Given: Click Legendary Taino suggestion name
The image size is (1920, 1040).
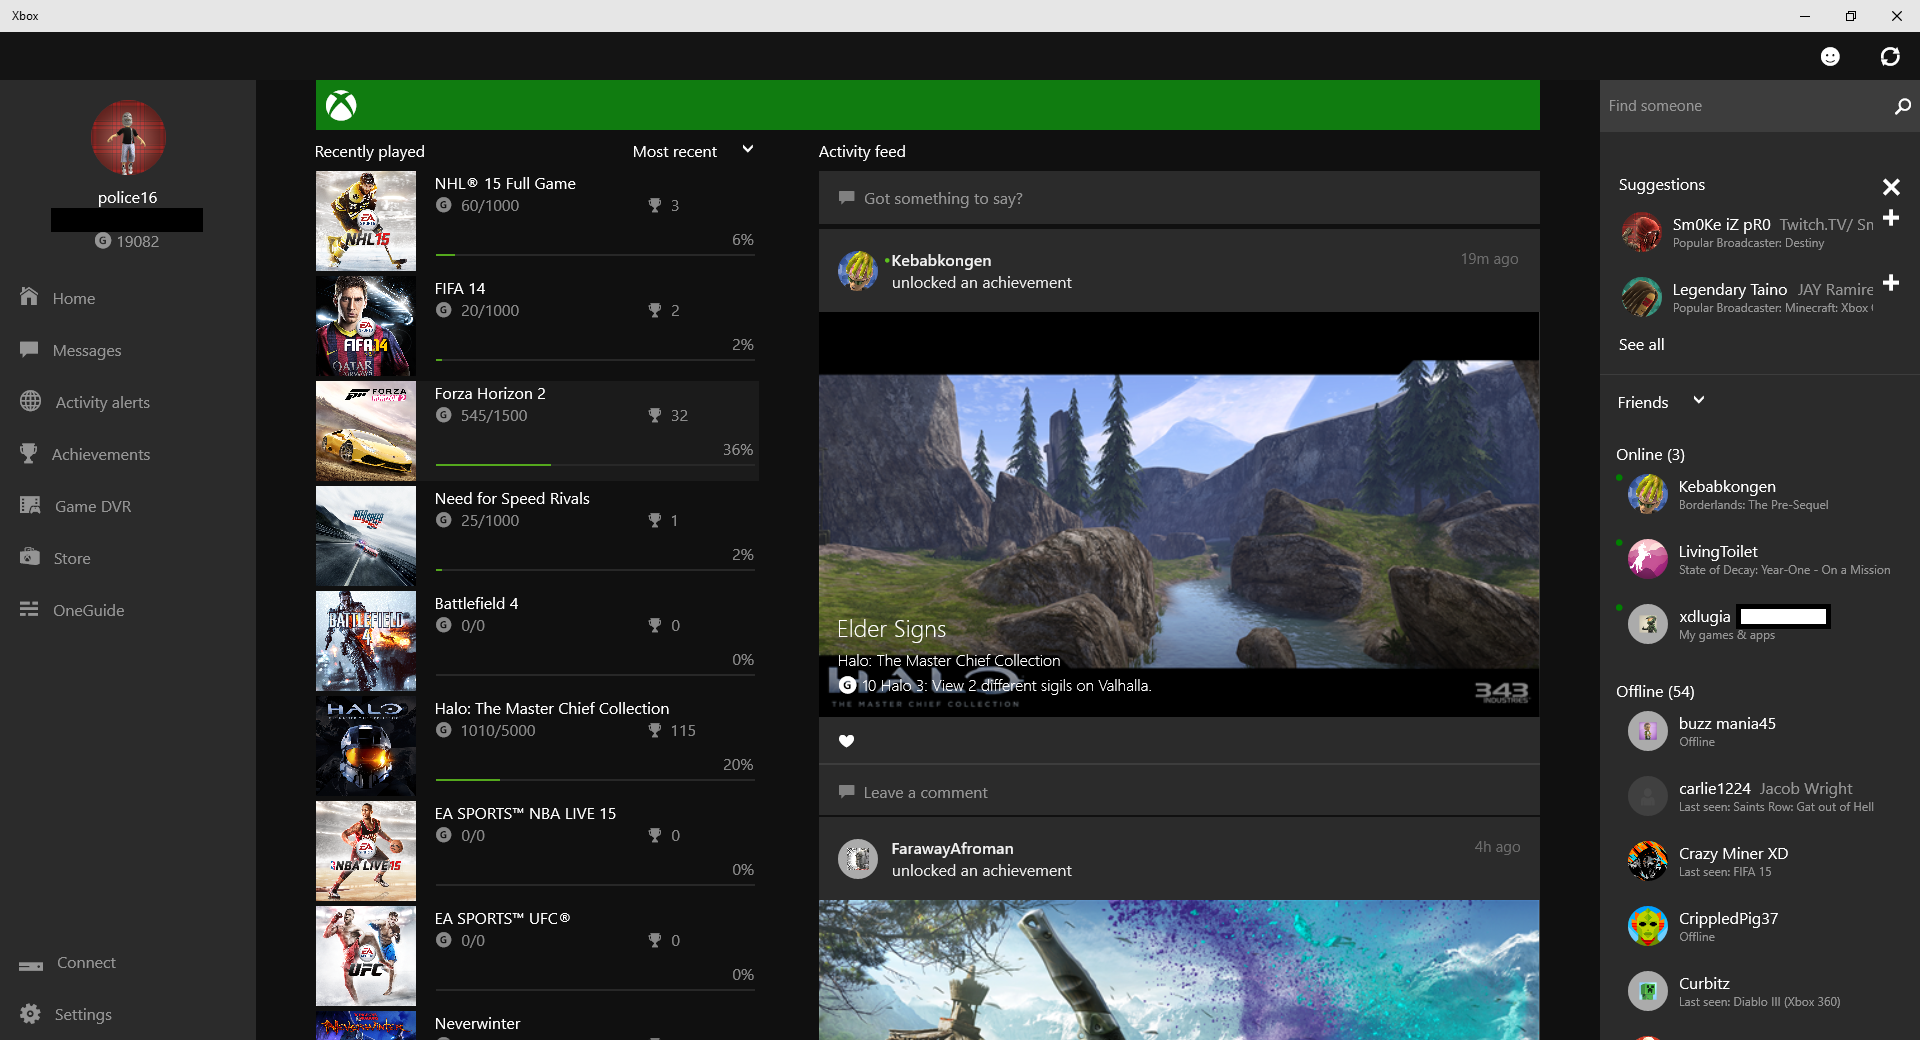Looking at the screenshot, I should click(1729, 289).
